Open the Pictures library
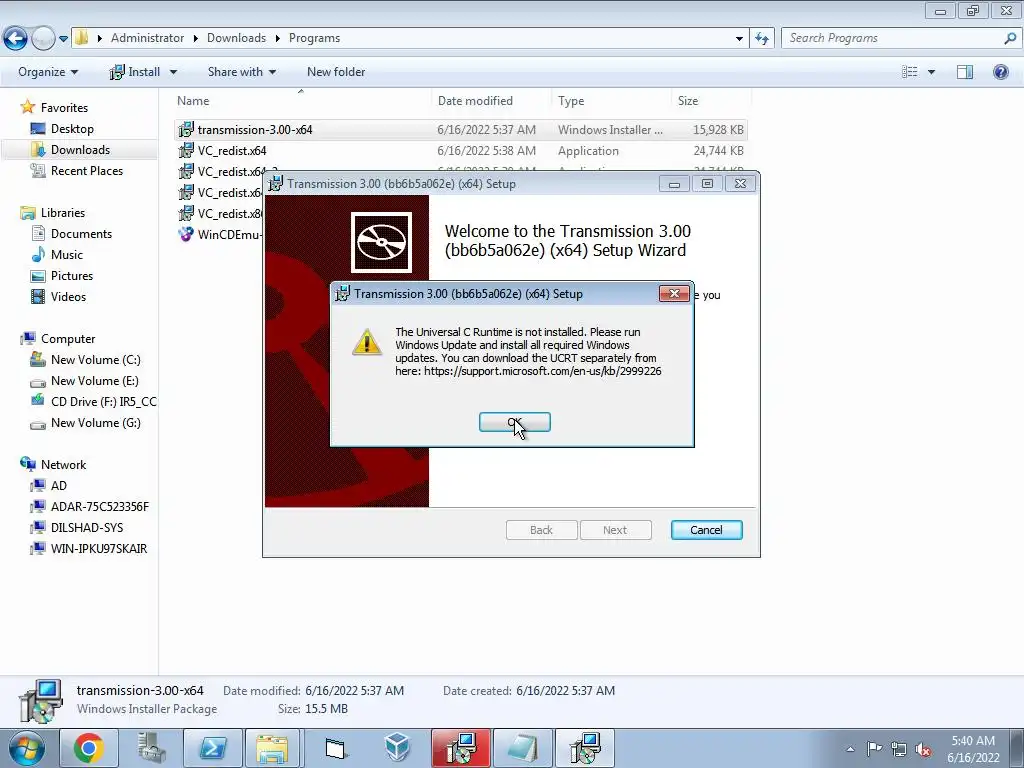 72,276
